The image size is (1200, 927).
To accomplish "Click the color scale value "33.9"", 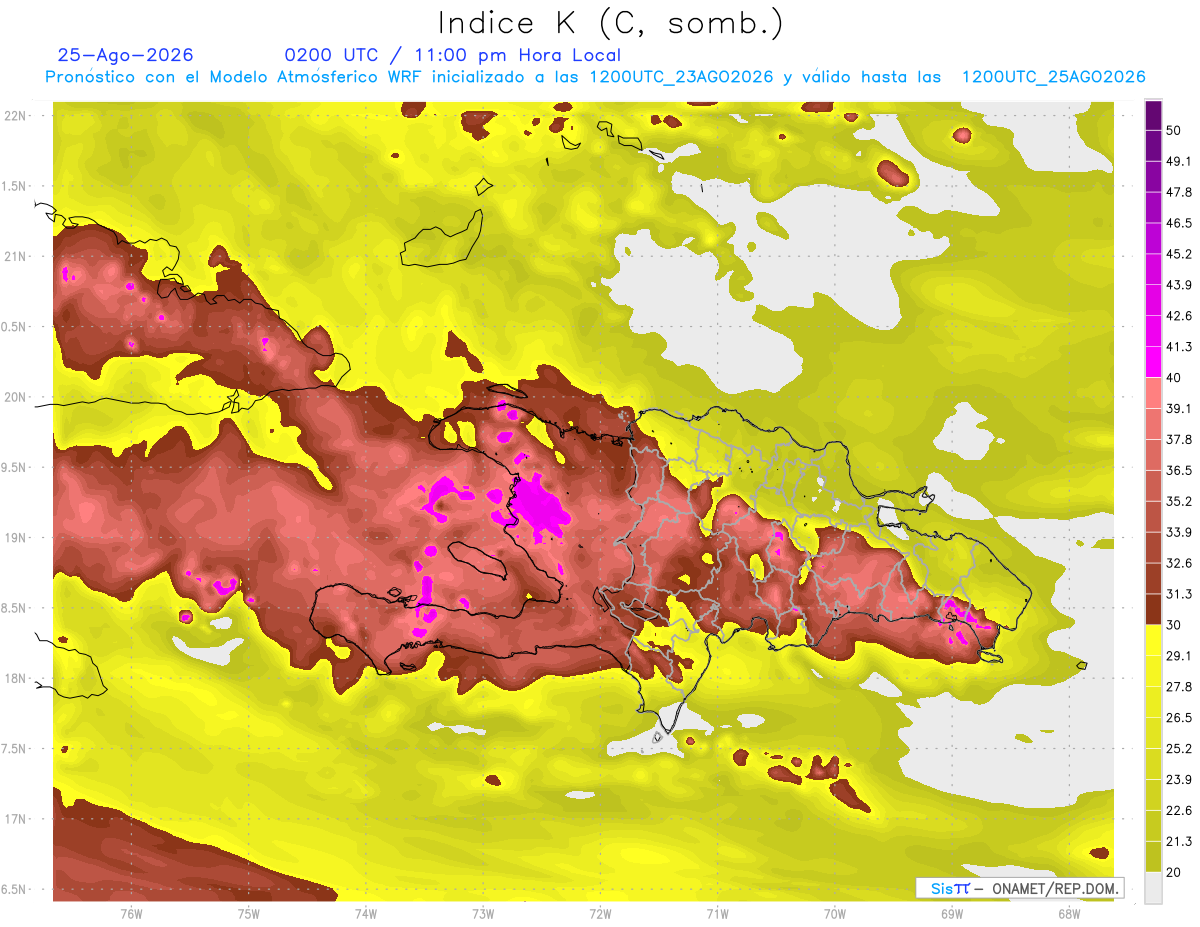I will (1179, 532).
